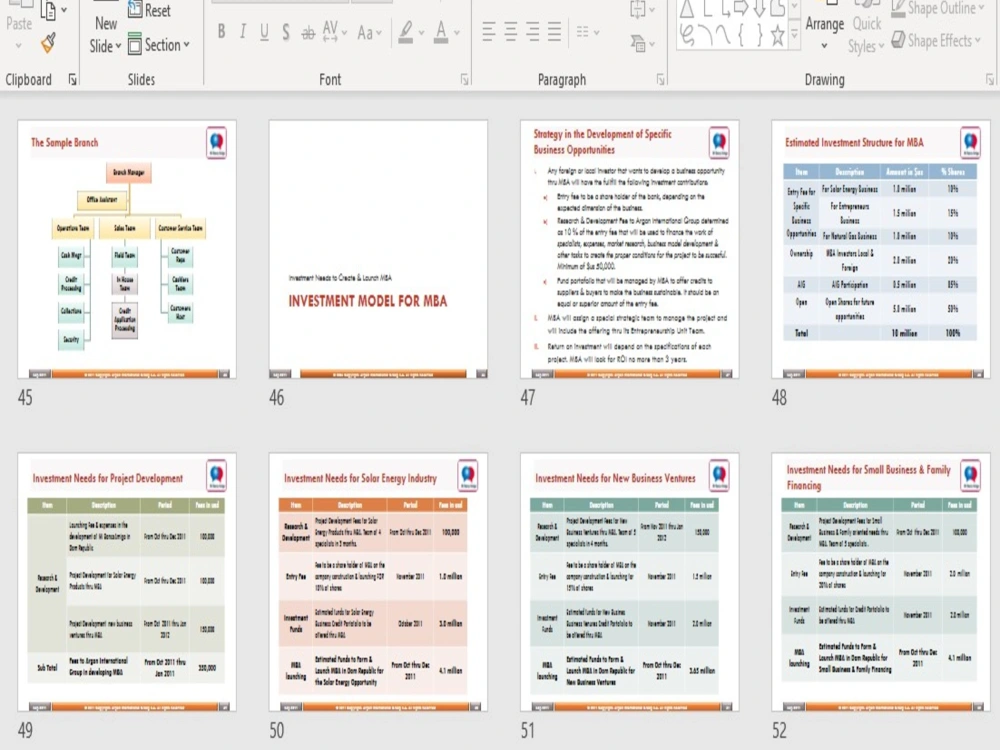This screenshot has width=1000, height=750.
Task: Select the right brace shape
Action: point(759,35)
